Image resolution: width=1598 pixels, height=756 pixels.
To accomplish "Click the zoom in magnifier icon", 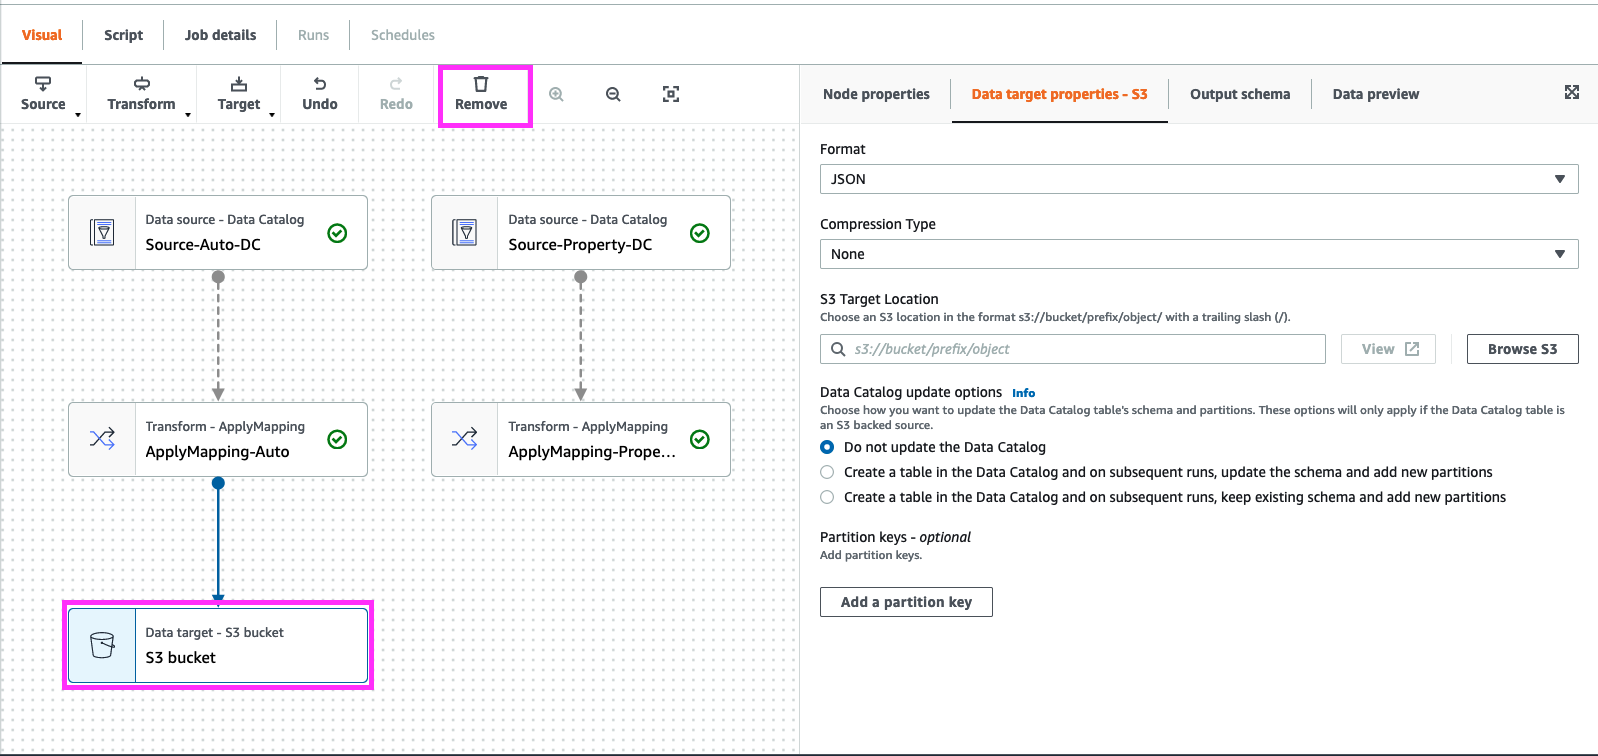I will point(557,94).
